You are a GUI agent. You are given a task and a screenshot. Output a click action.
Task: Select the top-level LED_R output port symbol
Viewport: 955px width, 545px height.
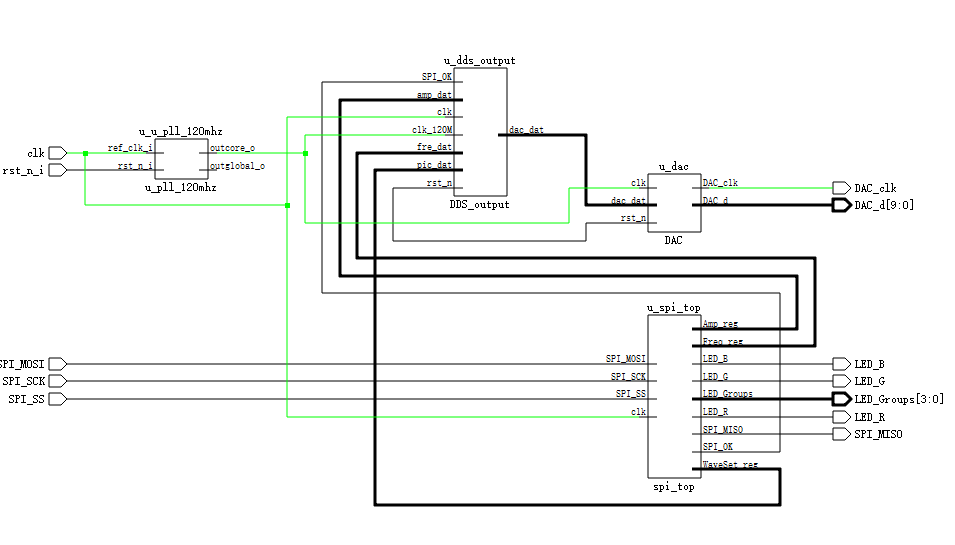click(841, 417)
